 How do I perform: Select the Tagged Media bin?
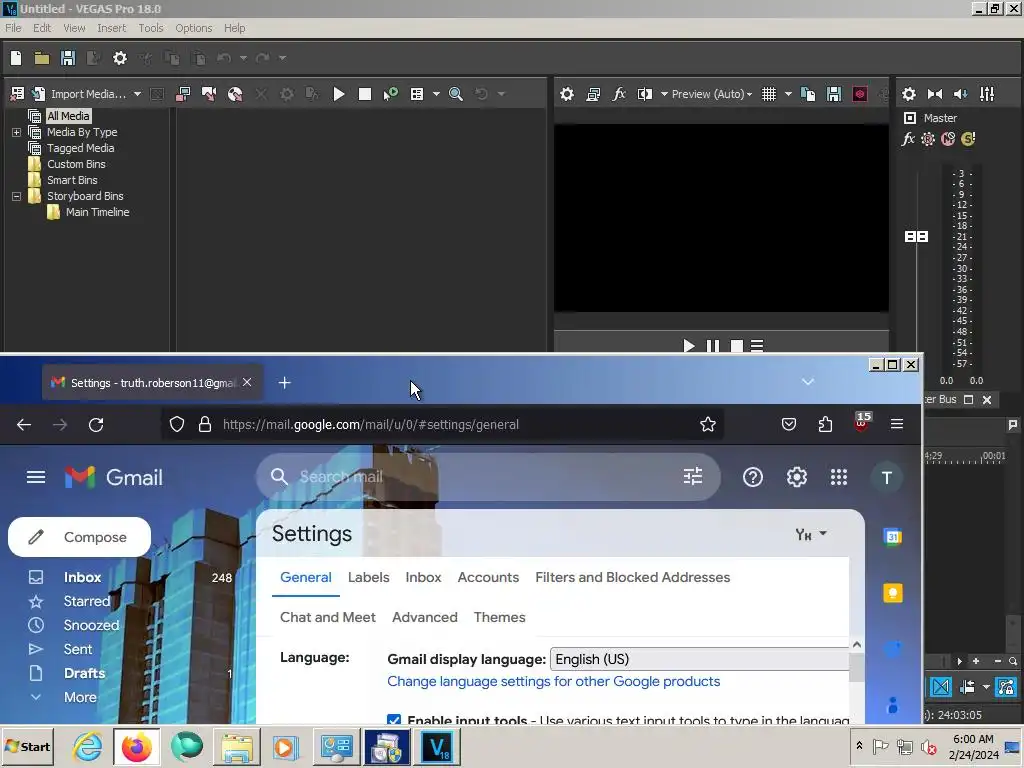pyautogui.click(x=80, y=148)
